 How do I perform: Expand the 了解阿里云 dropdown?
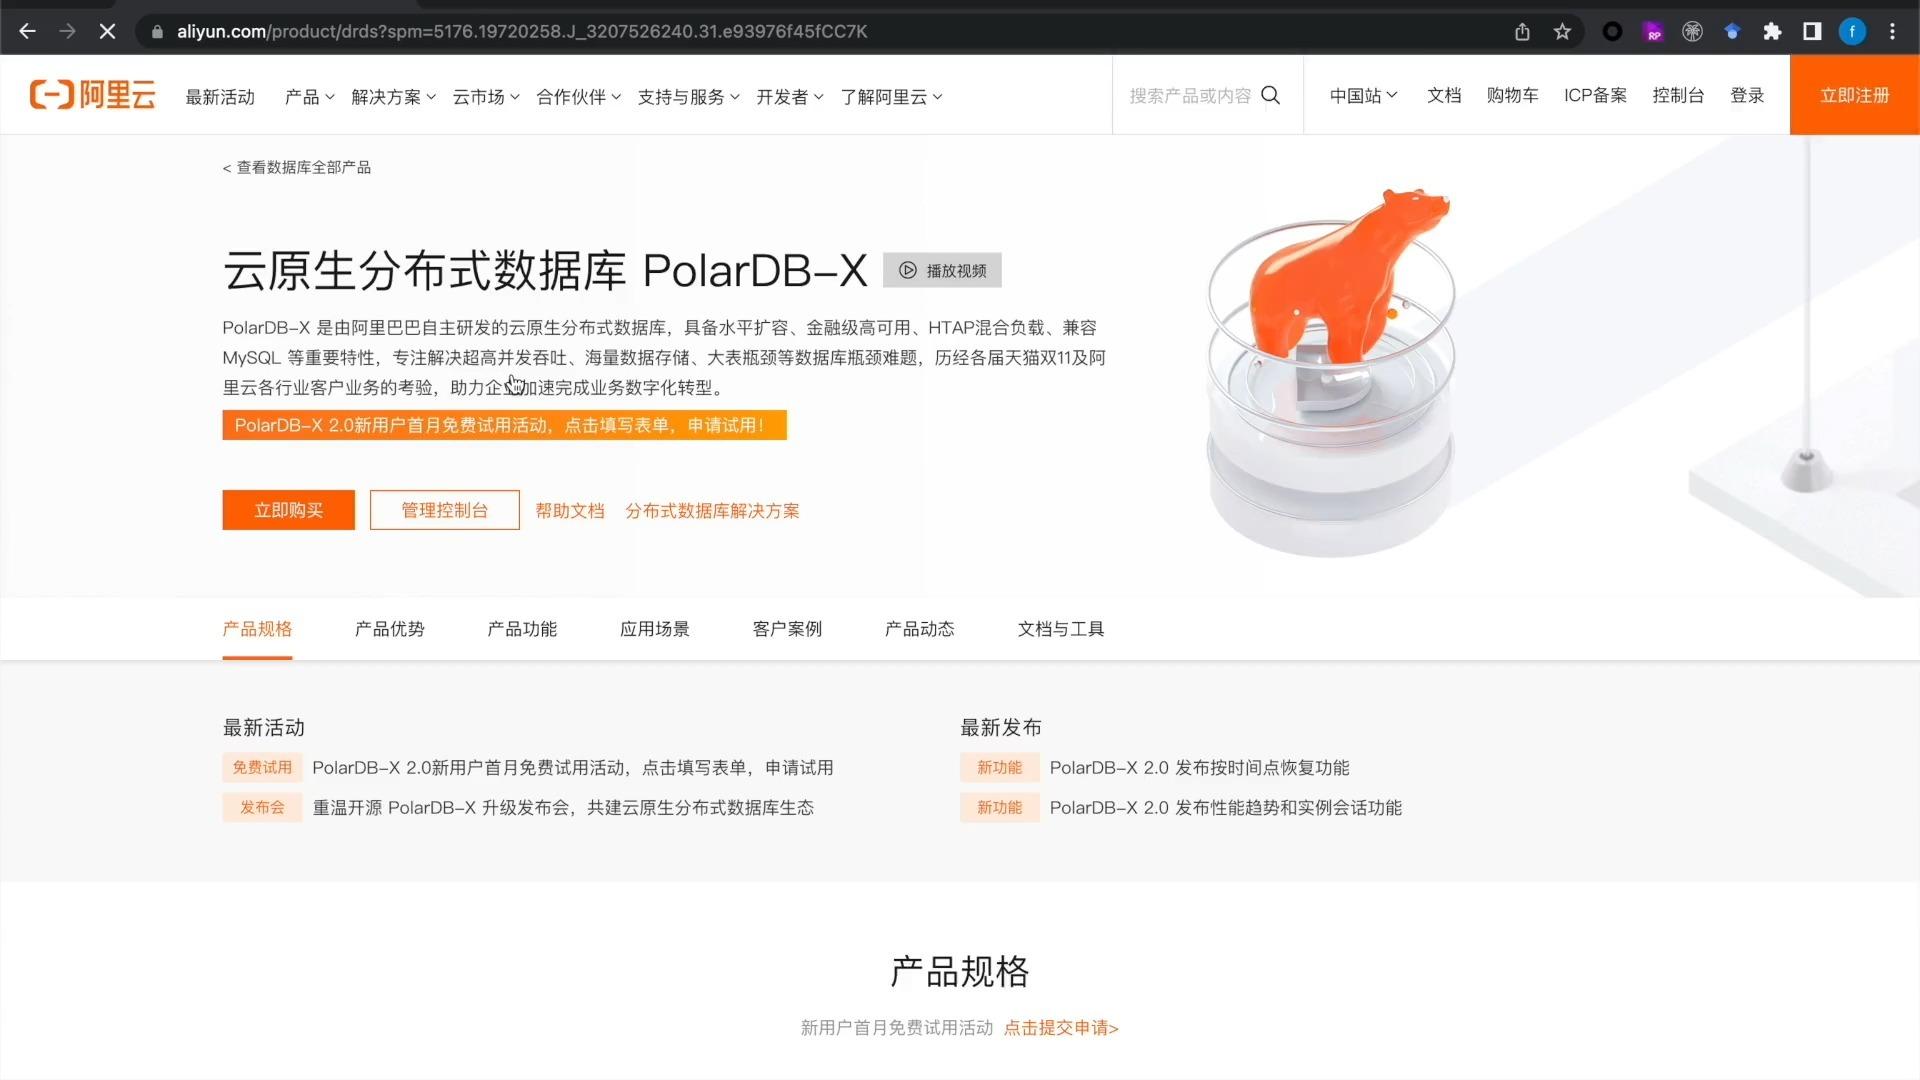891,97
